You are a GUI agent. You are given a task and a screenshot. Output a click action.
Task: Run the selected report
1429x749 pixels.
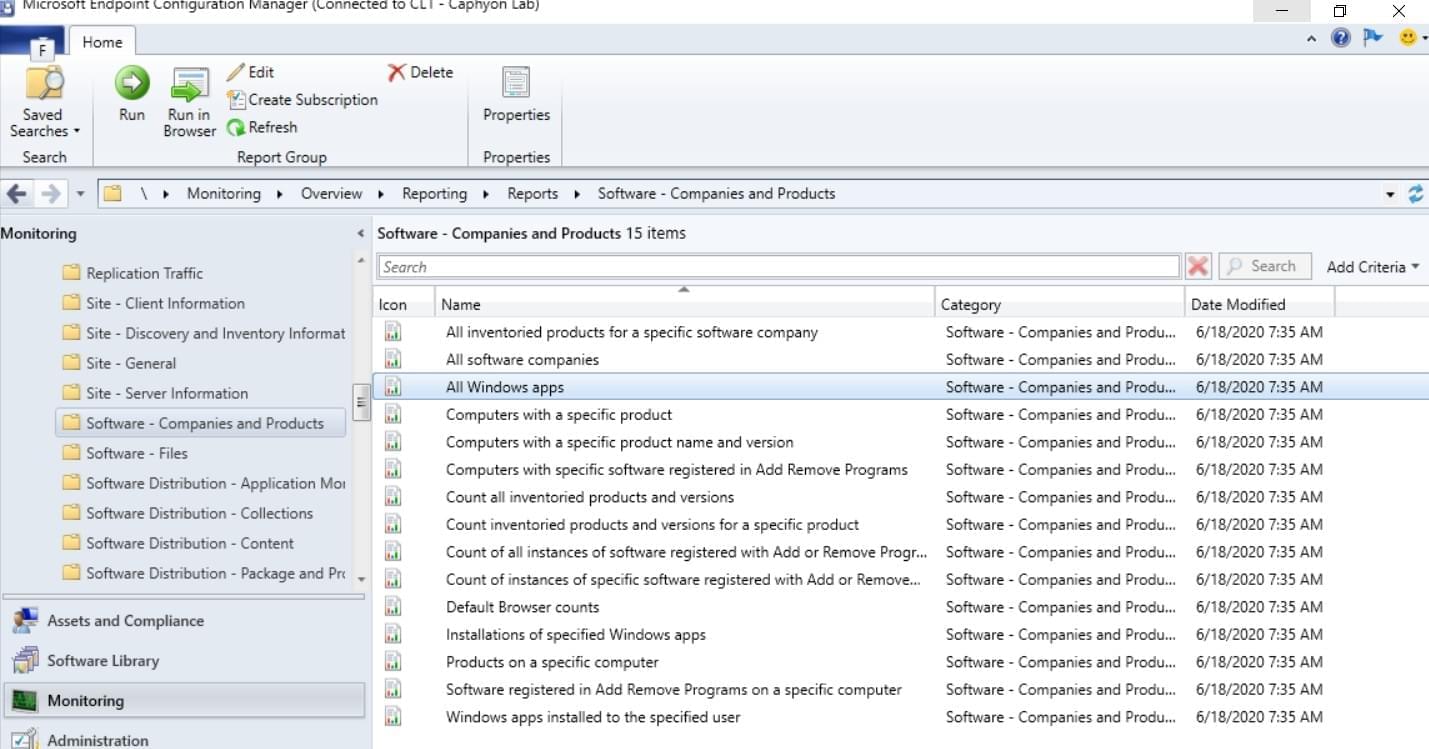coord(131,99)
